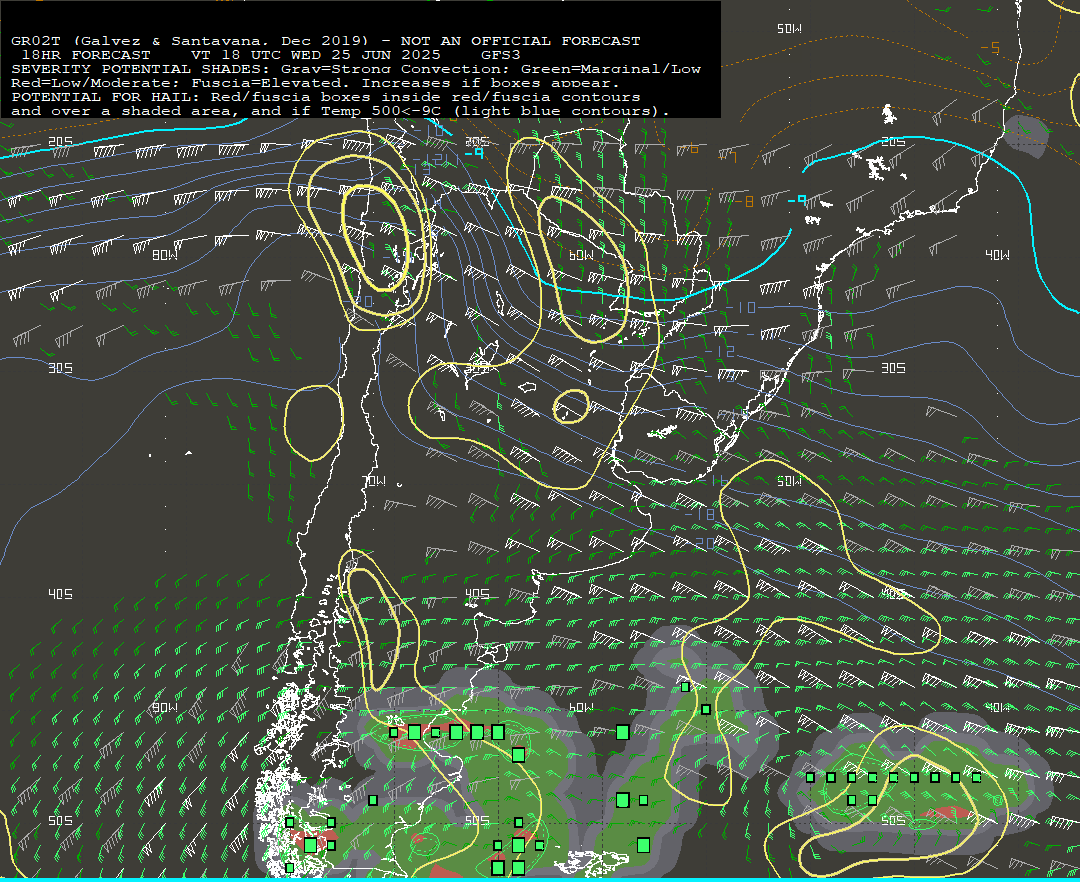Click the blue "-10" temperature contour label over Brazil

point(741,308)
